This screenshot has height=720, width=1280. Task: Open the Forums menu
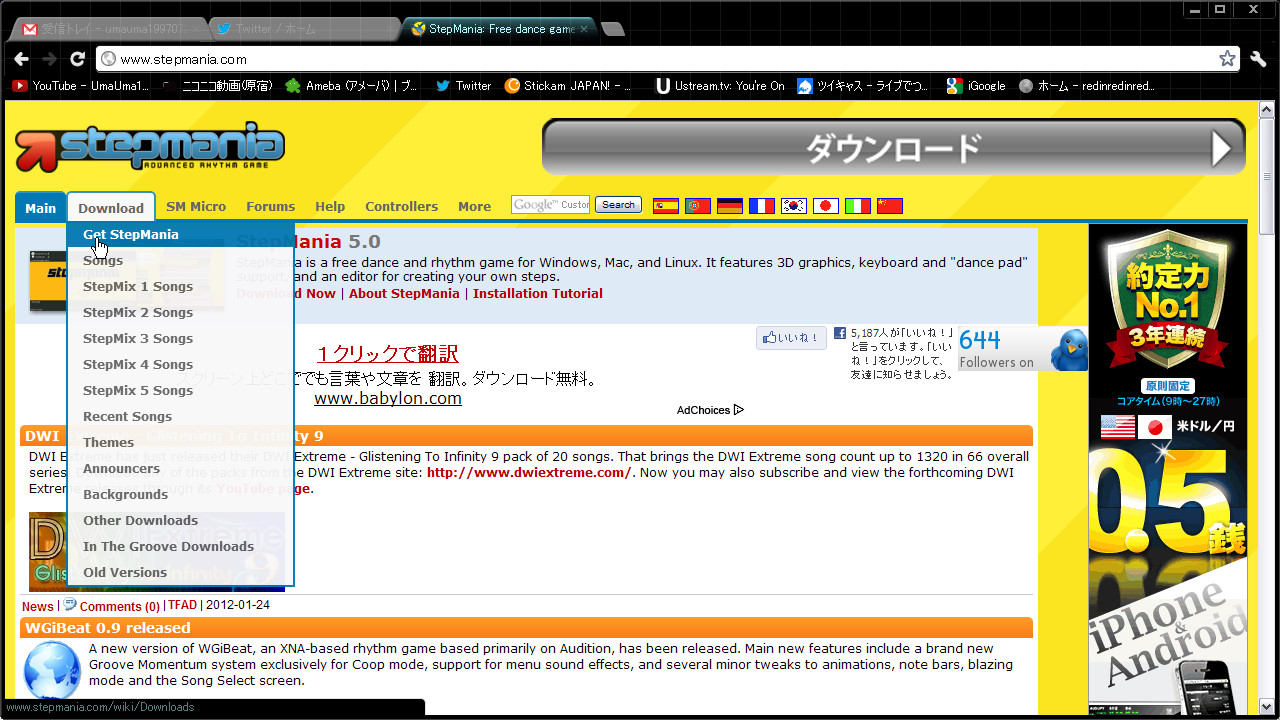(270, 207)
